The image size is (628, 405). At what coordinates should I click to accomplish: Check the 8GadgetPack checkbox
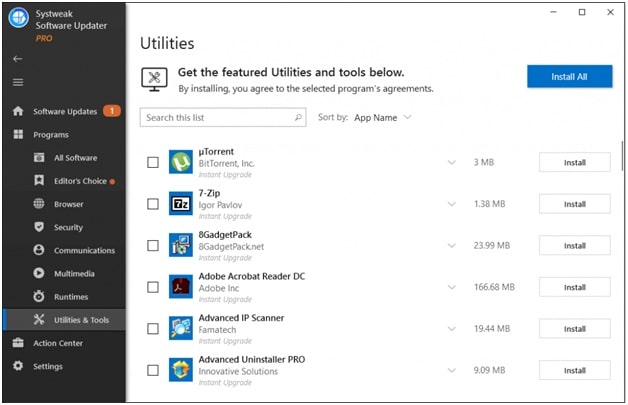[153, 246]
